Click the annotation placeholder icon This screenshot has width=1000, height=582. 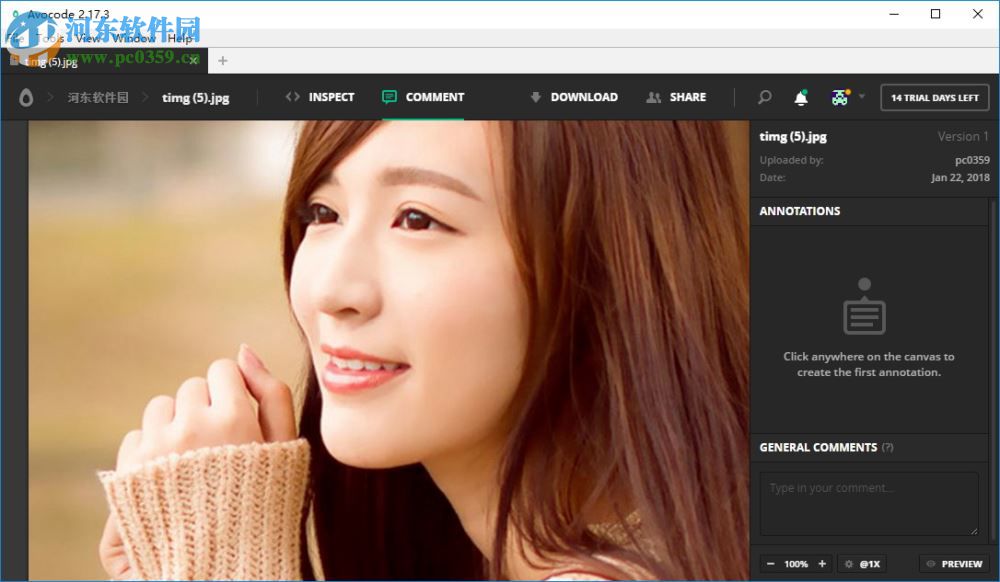864,306
